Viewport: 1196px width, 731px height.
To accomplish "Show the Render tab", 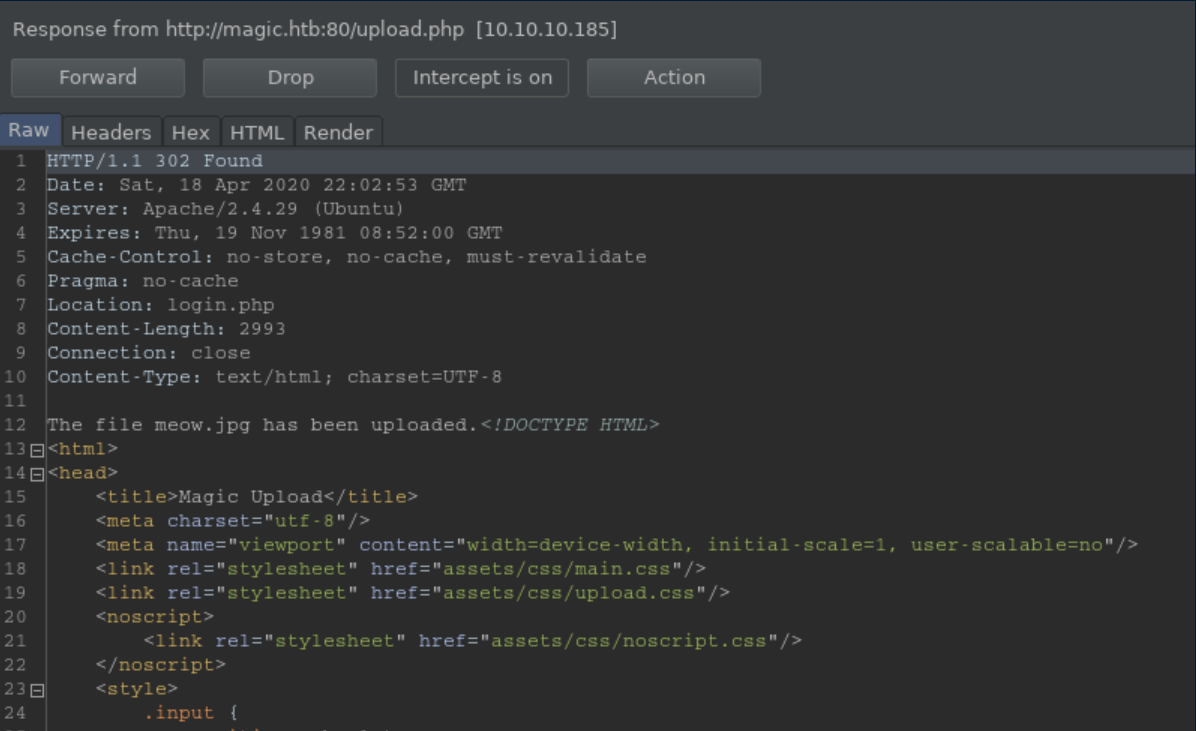I will tap(338, 132).
